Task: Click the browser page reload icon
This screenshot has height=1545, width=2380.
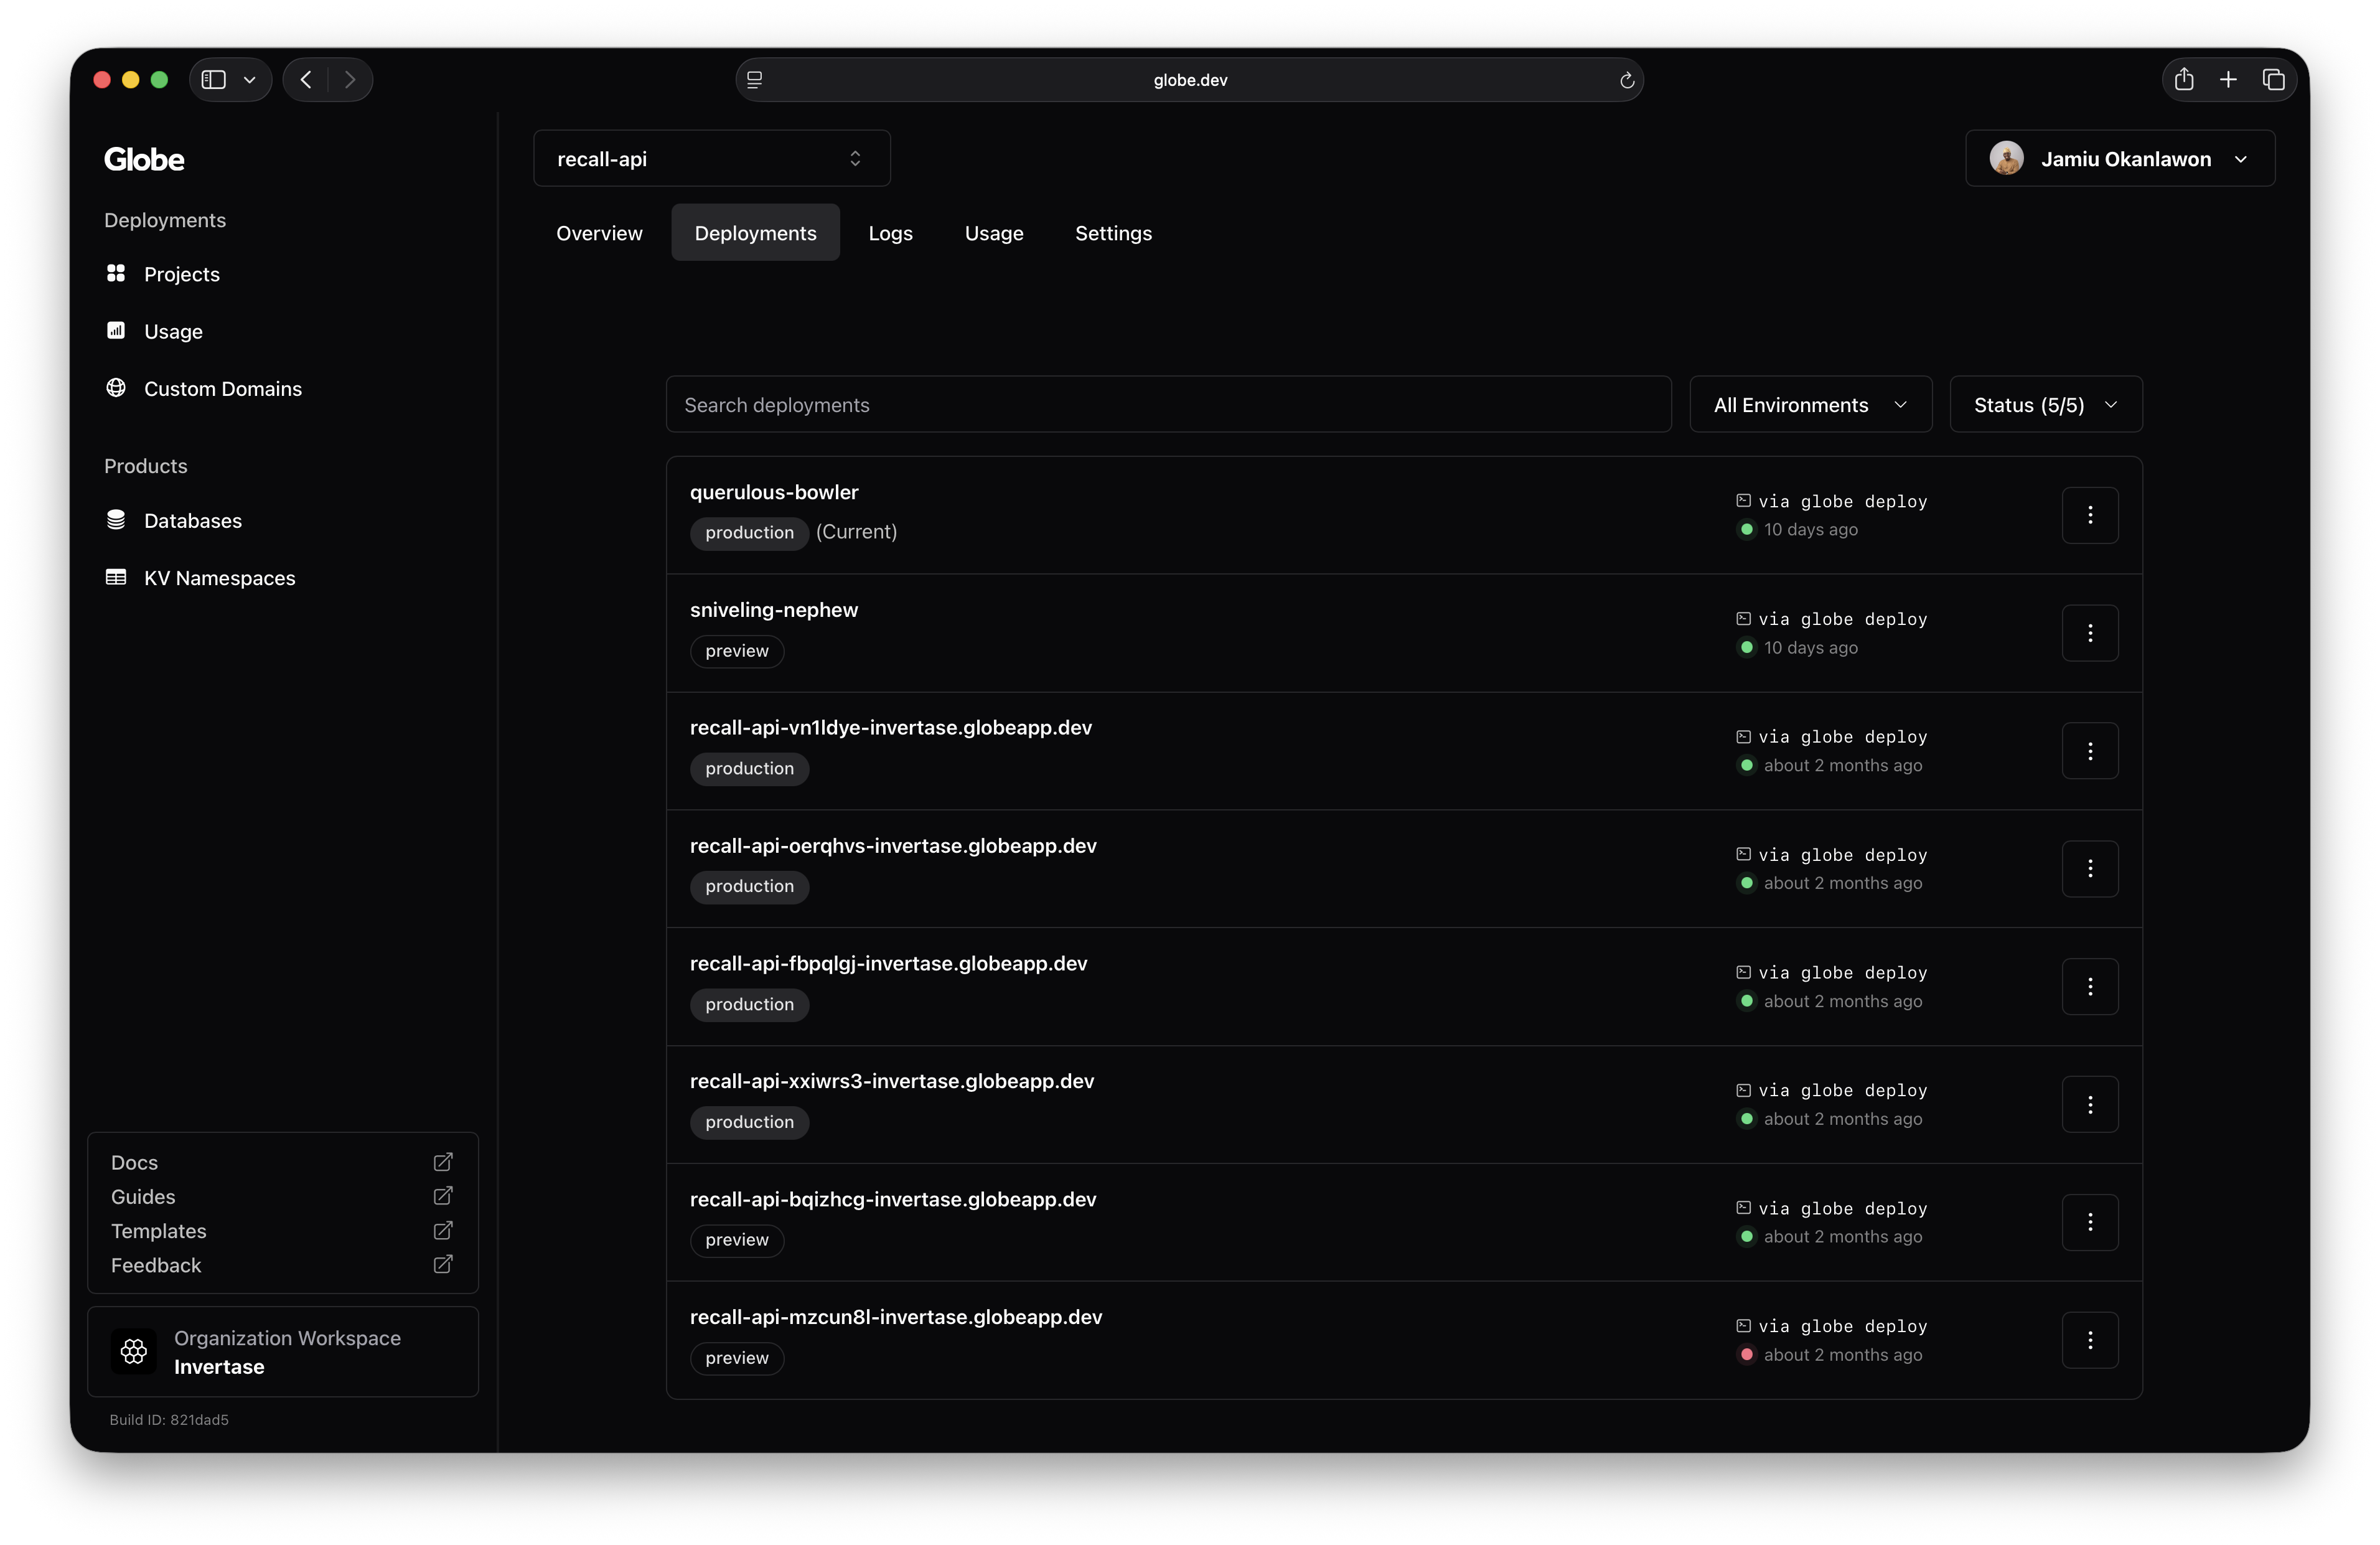Action: (x=1626, y=80)
